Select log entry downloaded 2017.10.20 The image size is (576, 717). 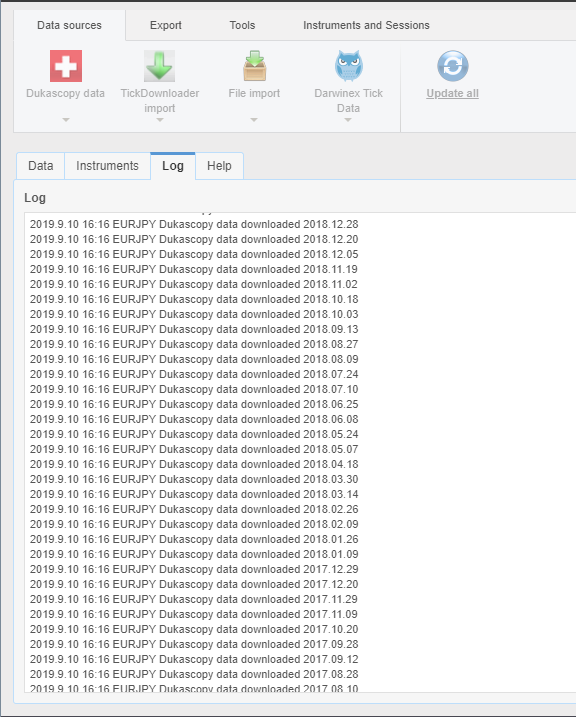194,629
